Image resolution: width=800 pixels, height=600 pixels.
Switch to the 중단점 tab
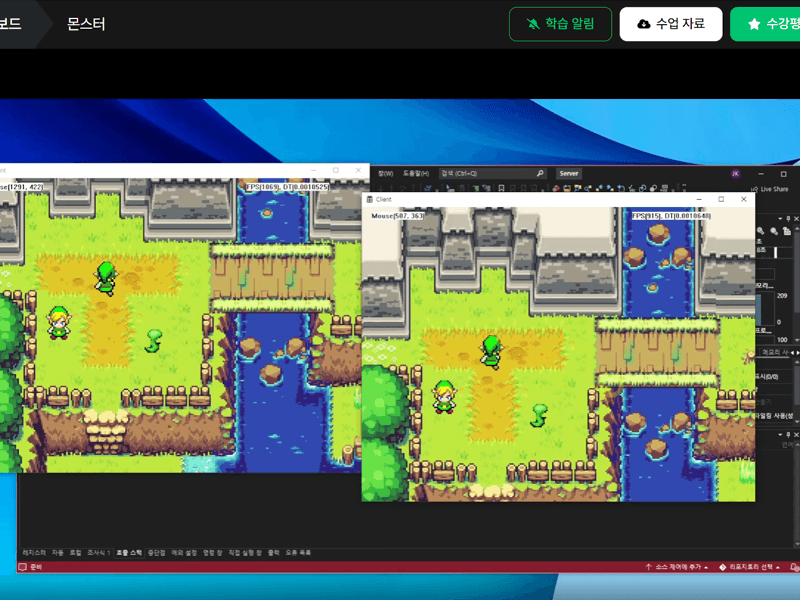click(x=157, y=553)
